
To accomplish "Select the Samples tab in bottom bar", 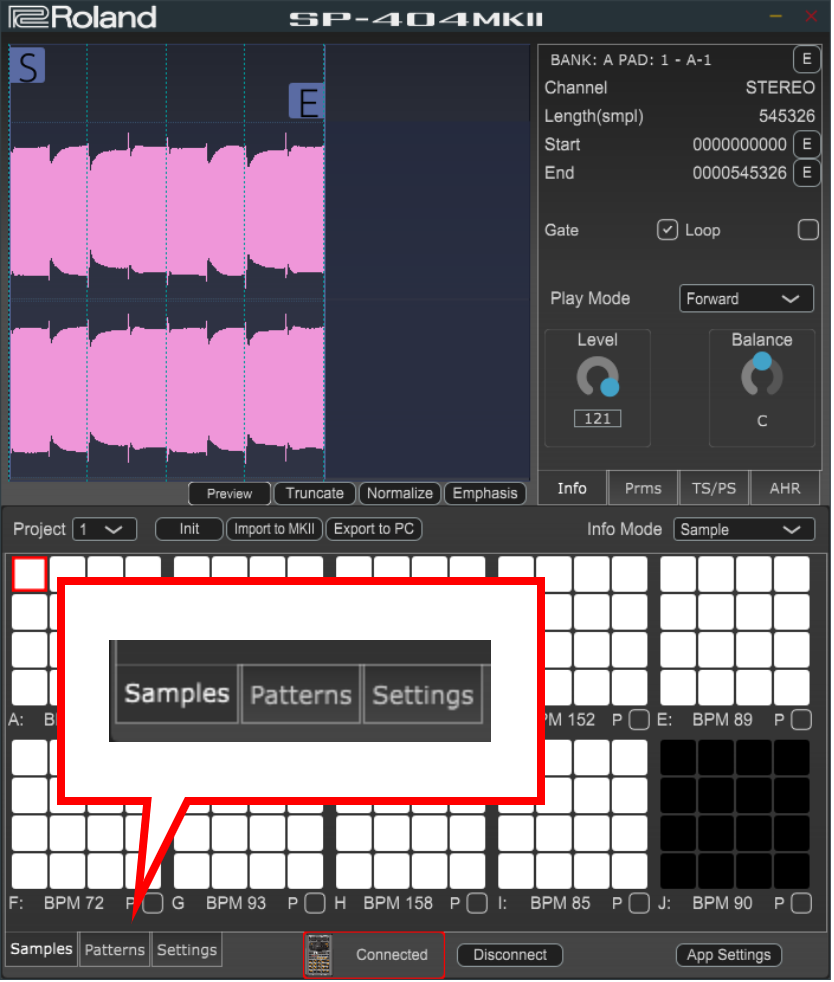I will 42,951.
